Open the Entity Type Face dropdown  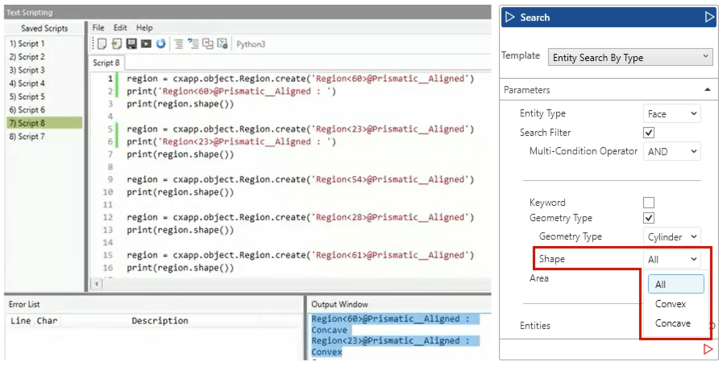point(672,114)
